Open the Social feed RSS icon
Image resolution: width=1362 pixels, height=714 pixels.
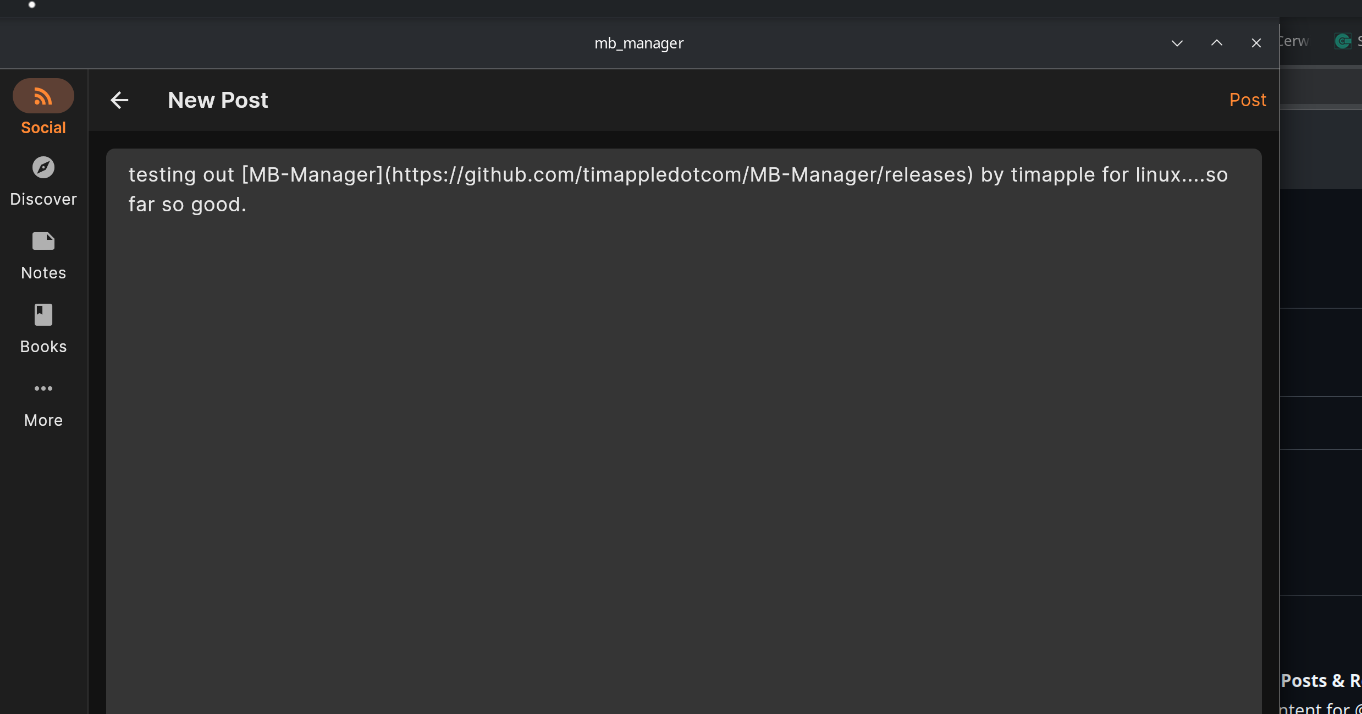(x=43, y=96)
